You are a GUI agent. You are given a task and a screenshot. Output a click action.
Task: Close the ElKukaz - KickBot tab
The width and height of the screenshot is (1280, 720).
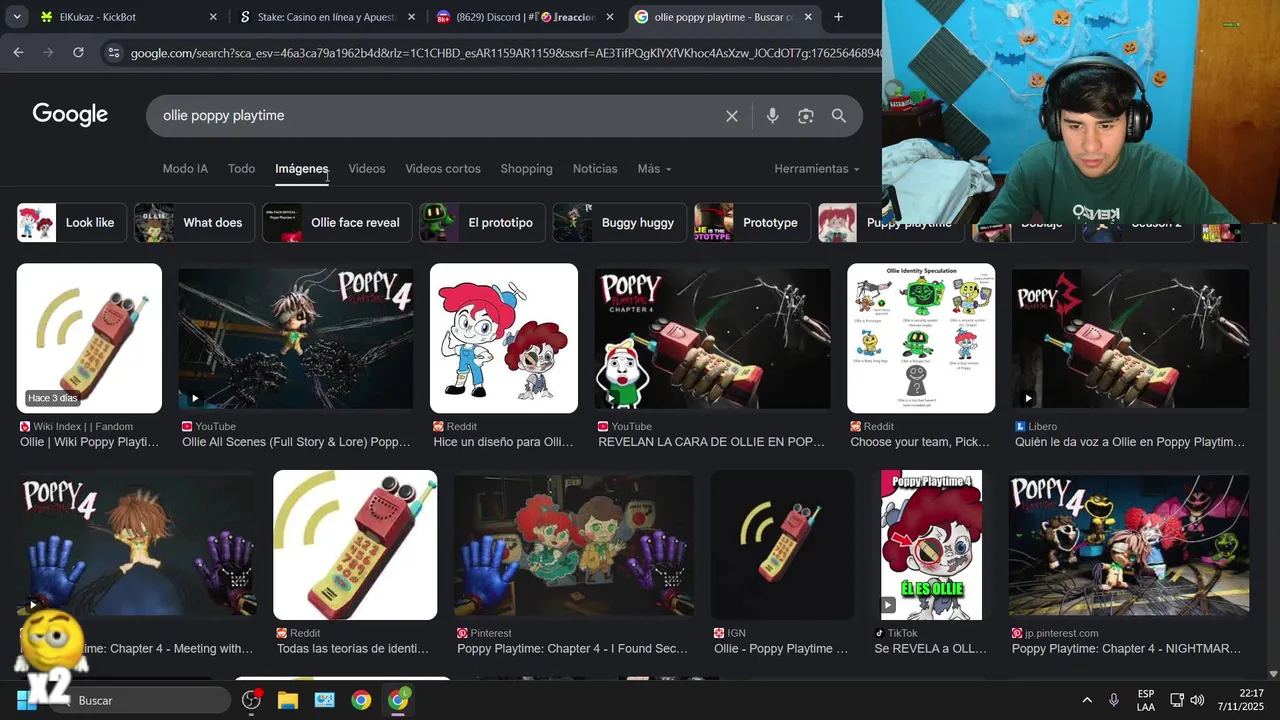tap(213, 17)
